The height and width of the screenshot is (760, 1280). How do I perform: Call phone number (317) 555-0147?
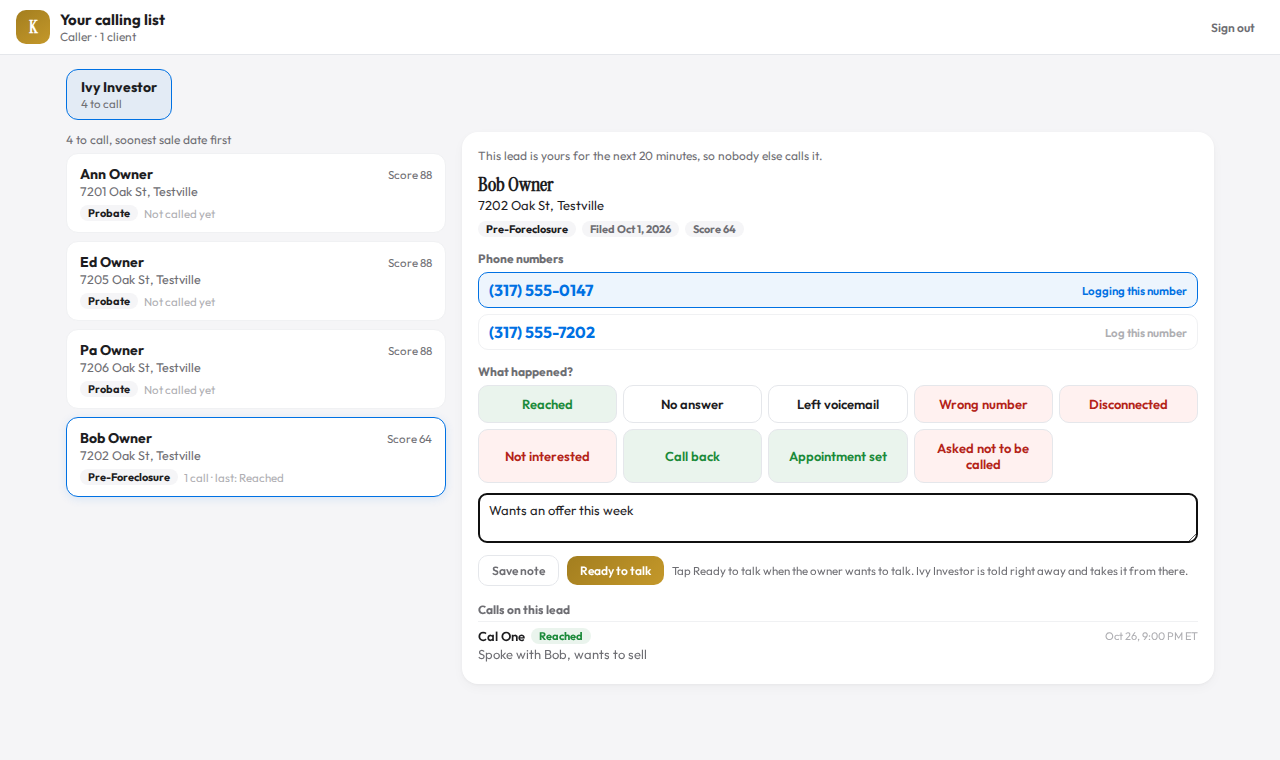[x=541, y=291]
